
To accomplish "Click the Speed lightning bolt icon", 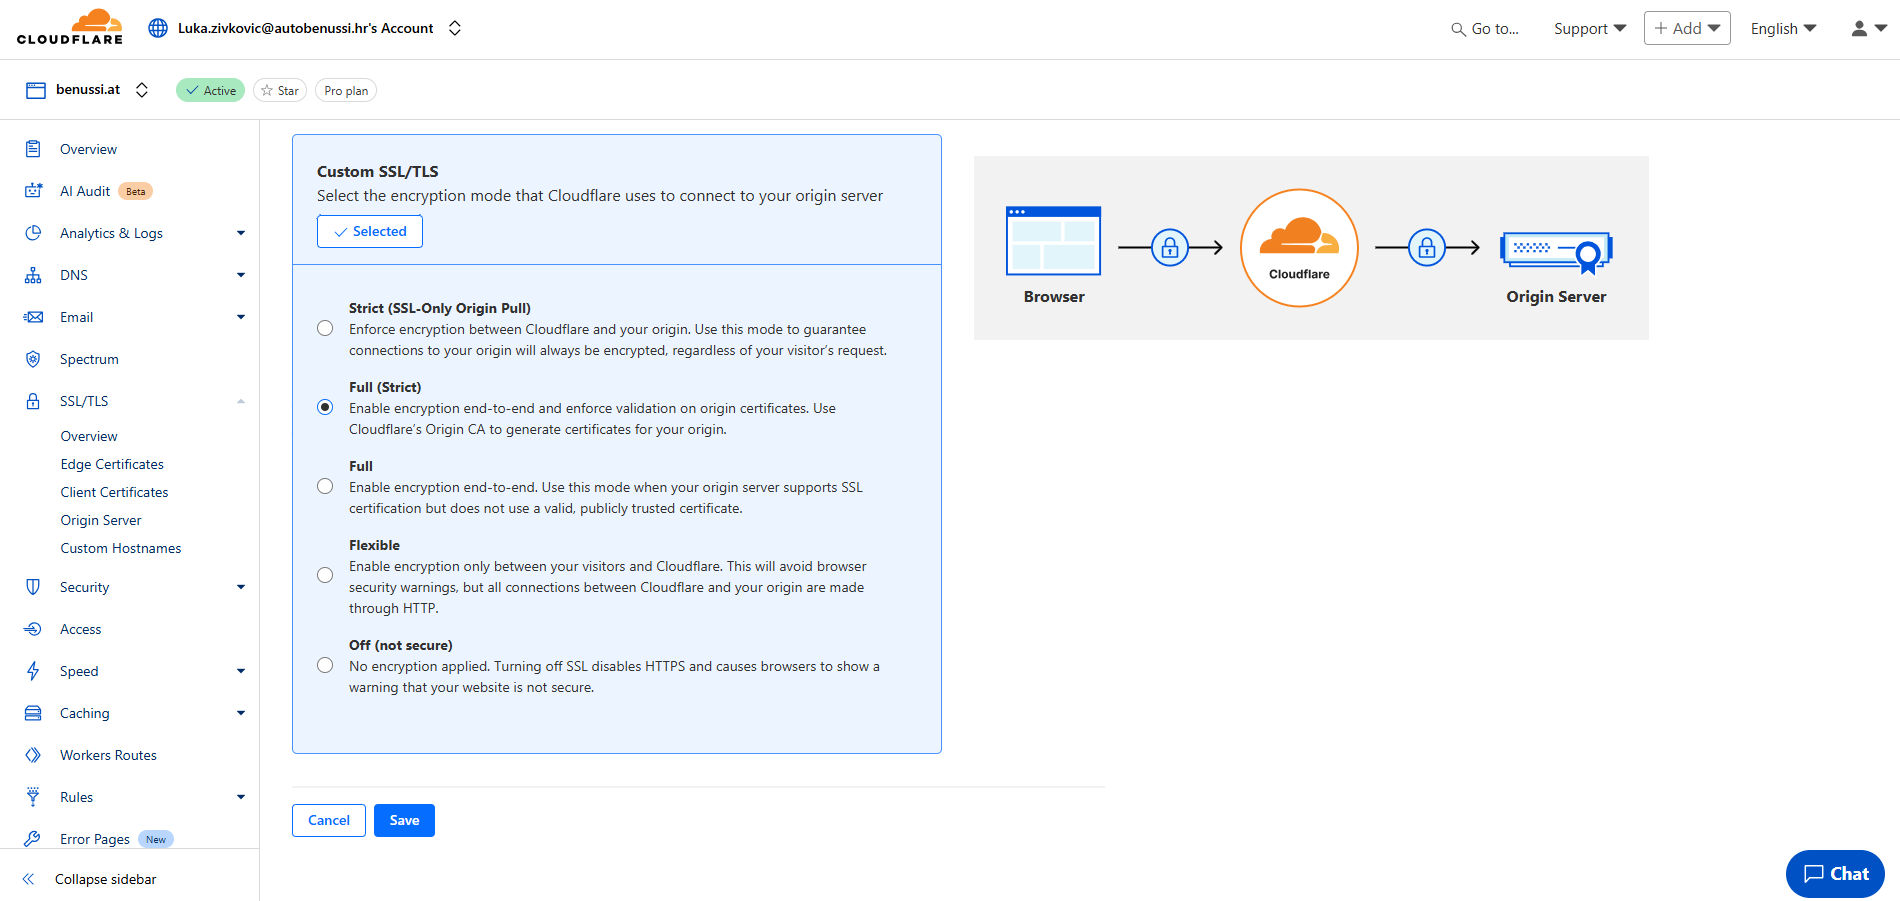I will click(x=33, y=671).
